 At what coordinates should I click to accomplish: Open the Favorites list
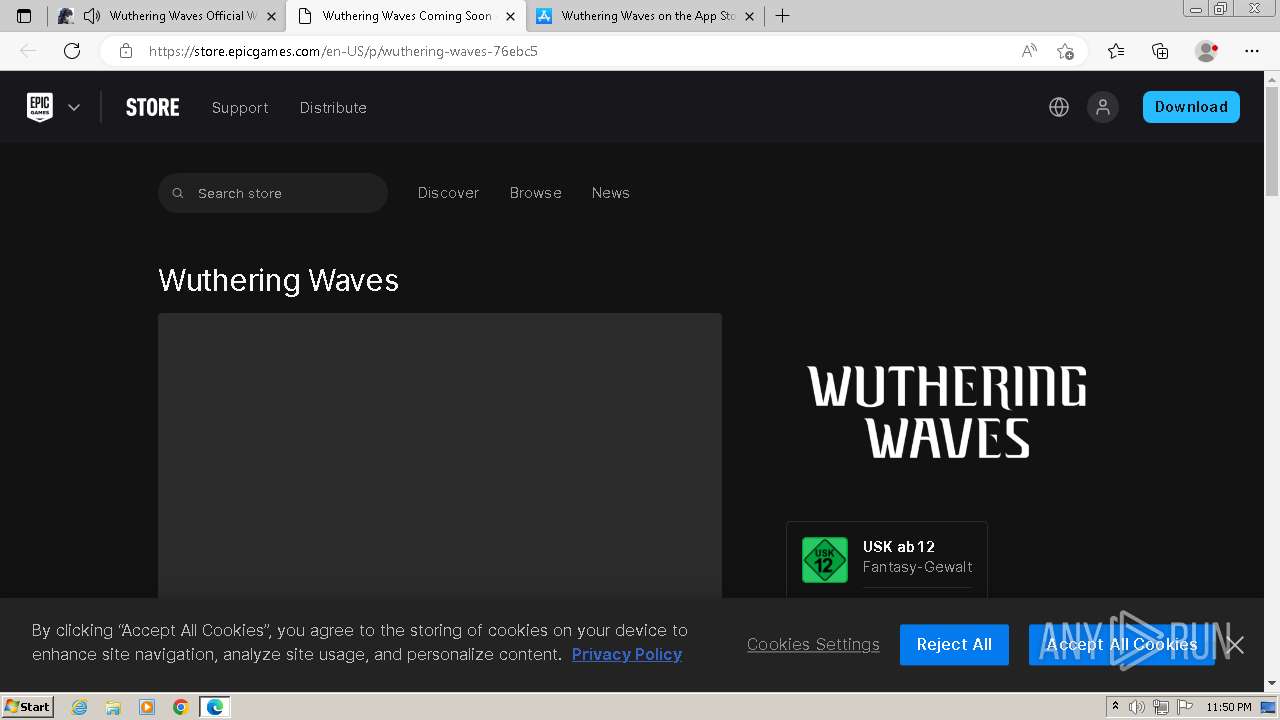pos(1116,51)
